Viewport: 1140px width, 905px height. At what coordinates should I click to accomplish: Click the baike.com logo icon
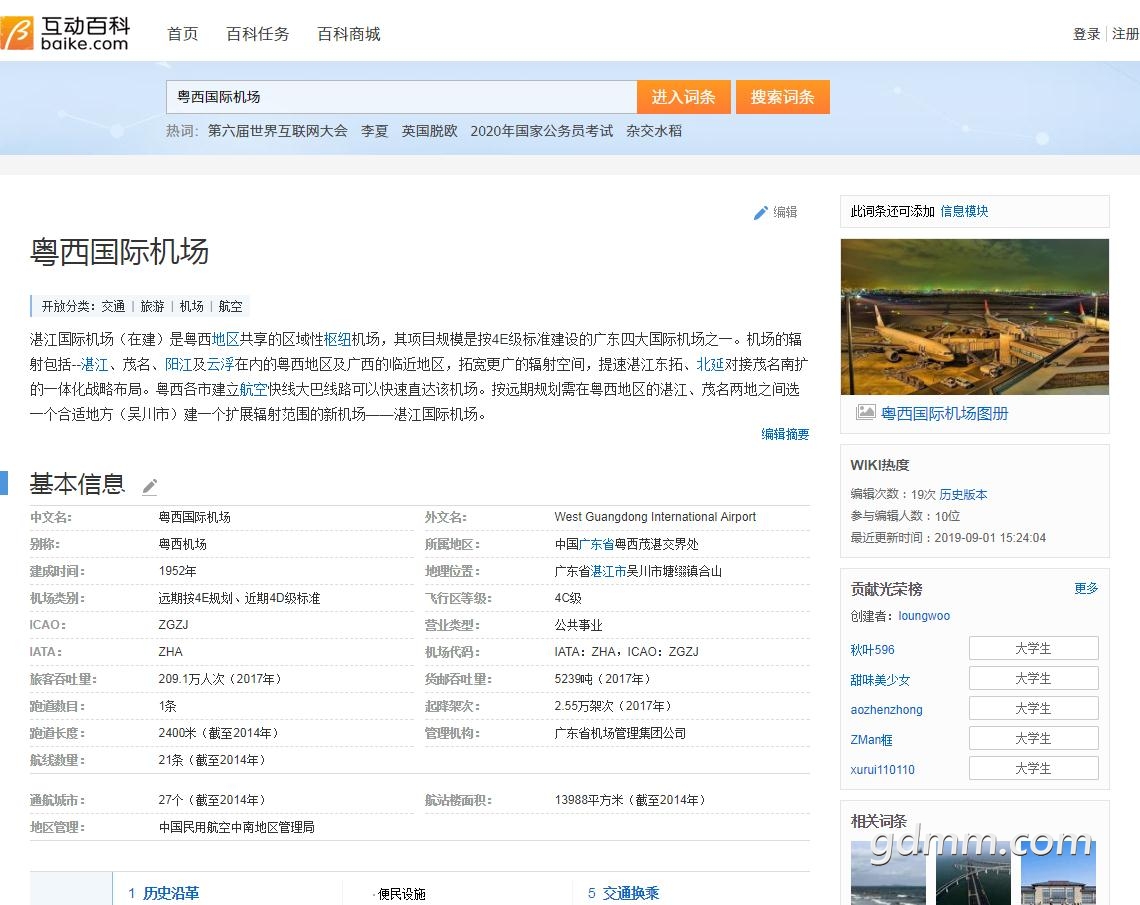[18, 33]
